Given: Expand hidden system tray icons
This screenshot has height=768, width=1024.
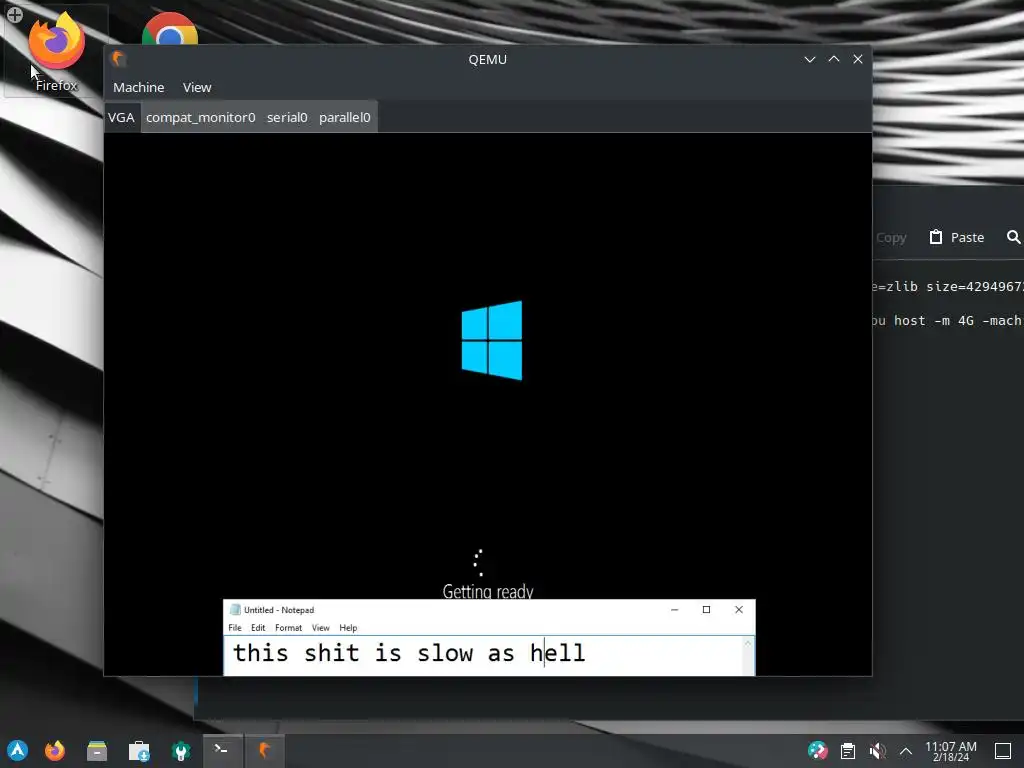Looking at the screenshot, I should (906, 751).
